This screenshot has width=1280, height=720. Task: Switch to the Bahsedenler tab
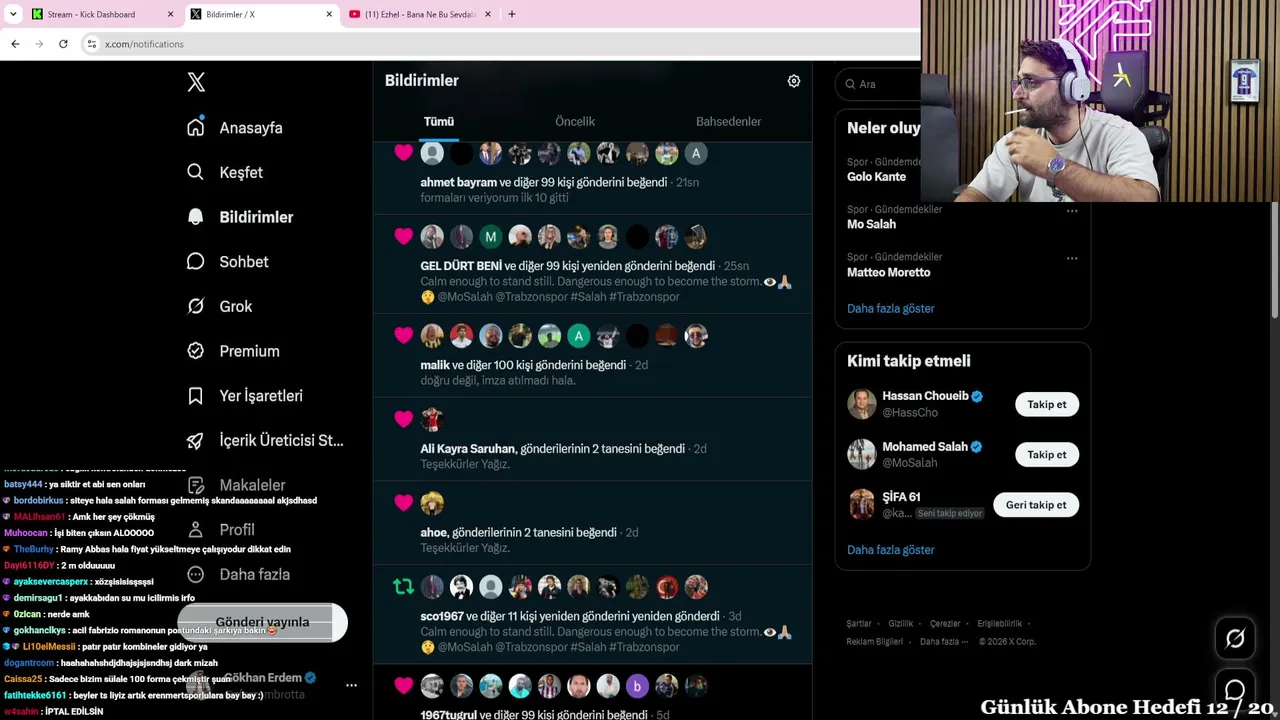coord(728,121)
